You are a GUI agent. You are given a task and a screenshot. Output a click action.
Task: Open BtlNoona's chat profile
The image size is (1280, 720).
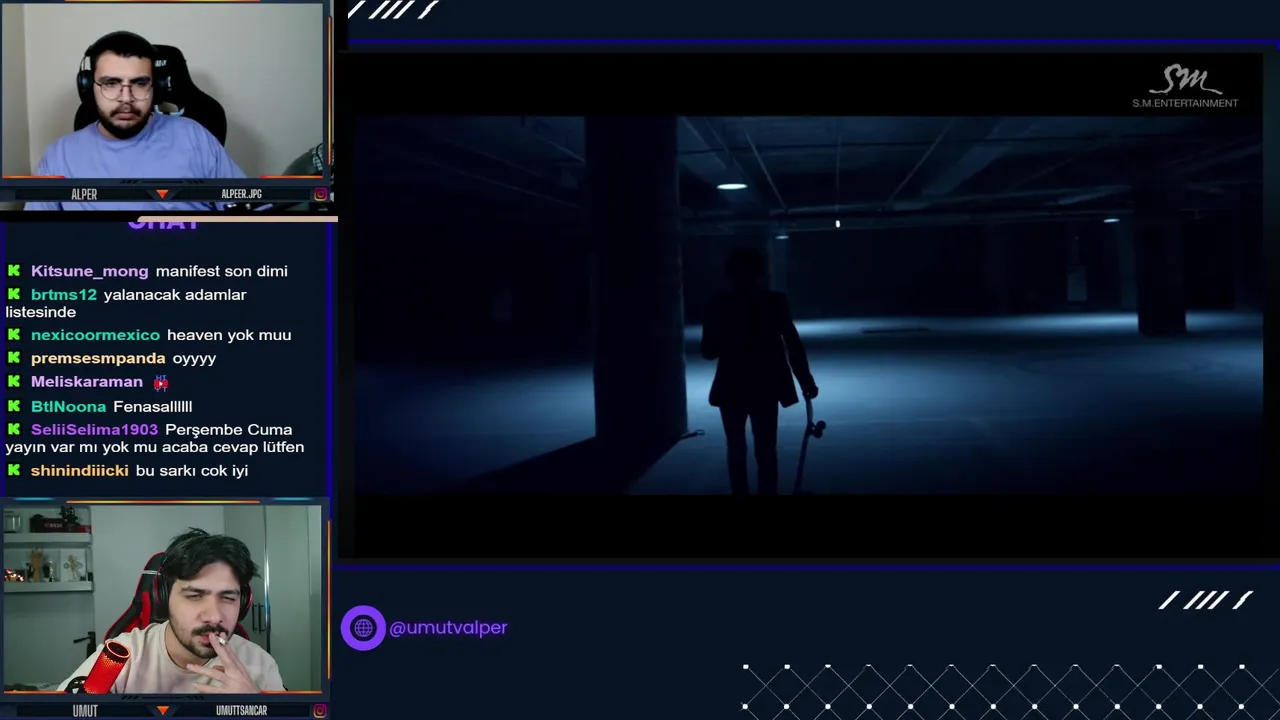pyautogui.click(x=68, y=406)
